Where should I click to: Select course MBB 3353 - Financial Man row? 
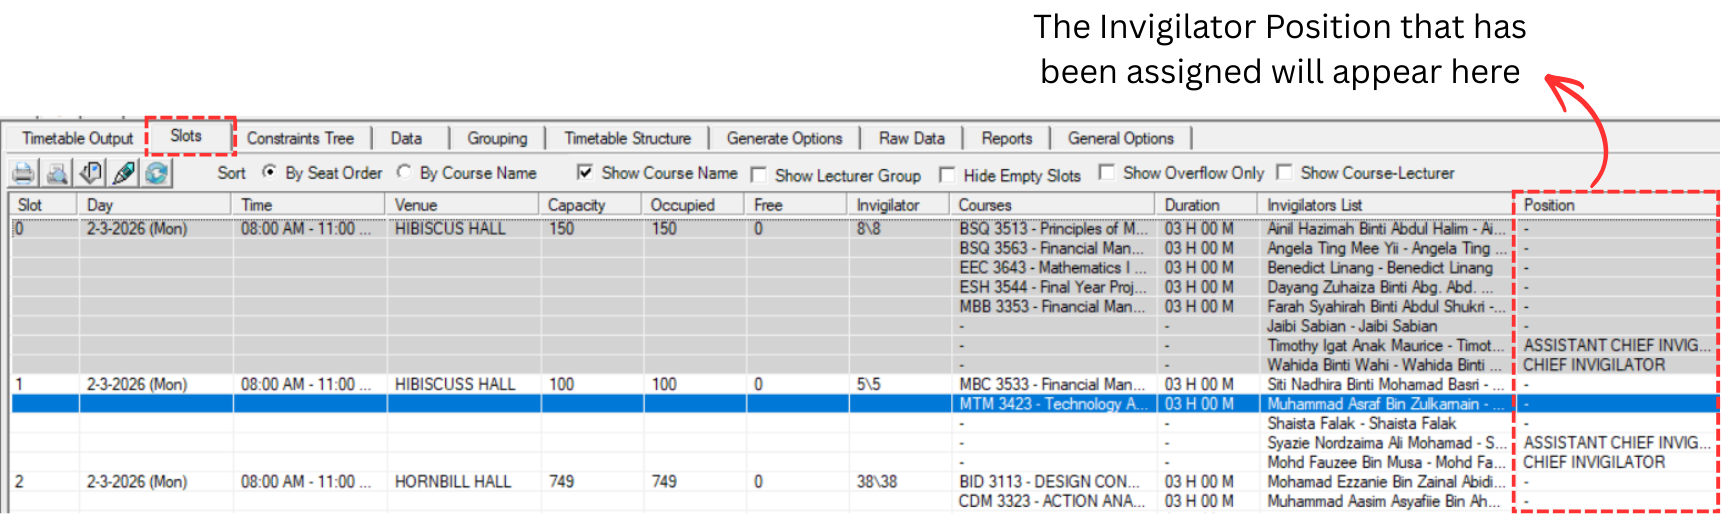1052,306
